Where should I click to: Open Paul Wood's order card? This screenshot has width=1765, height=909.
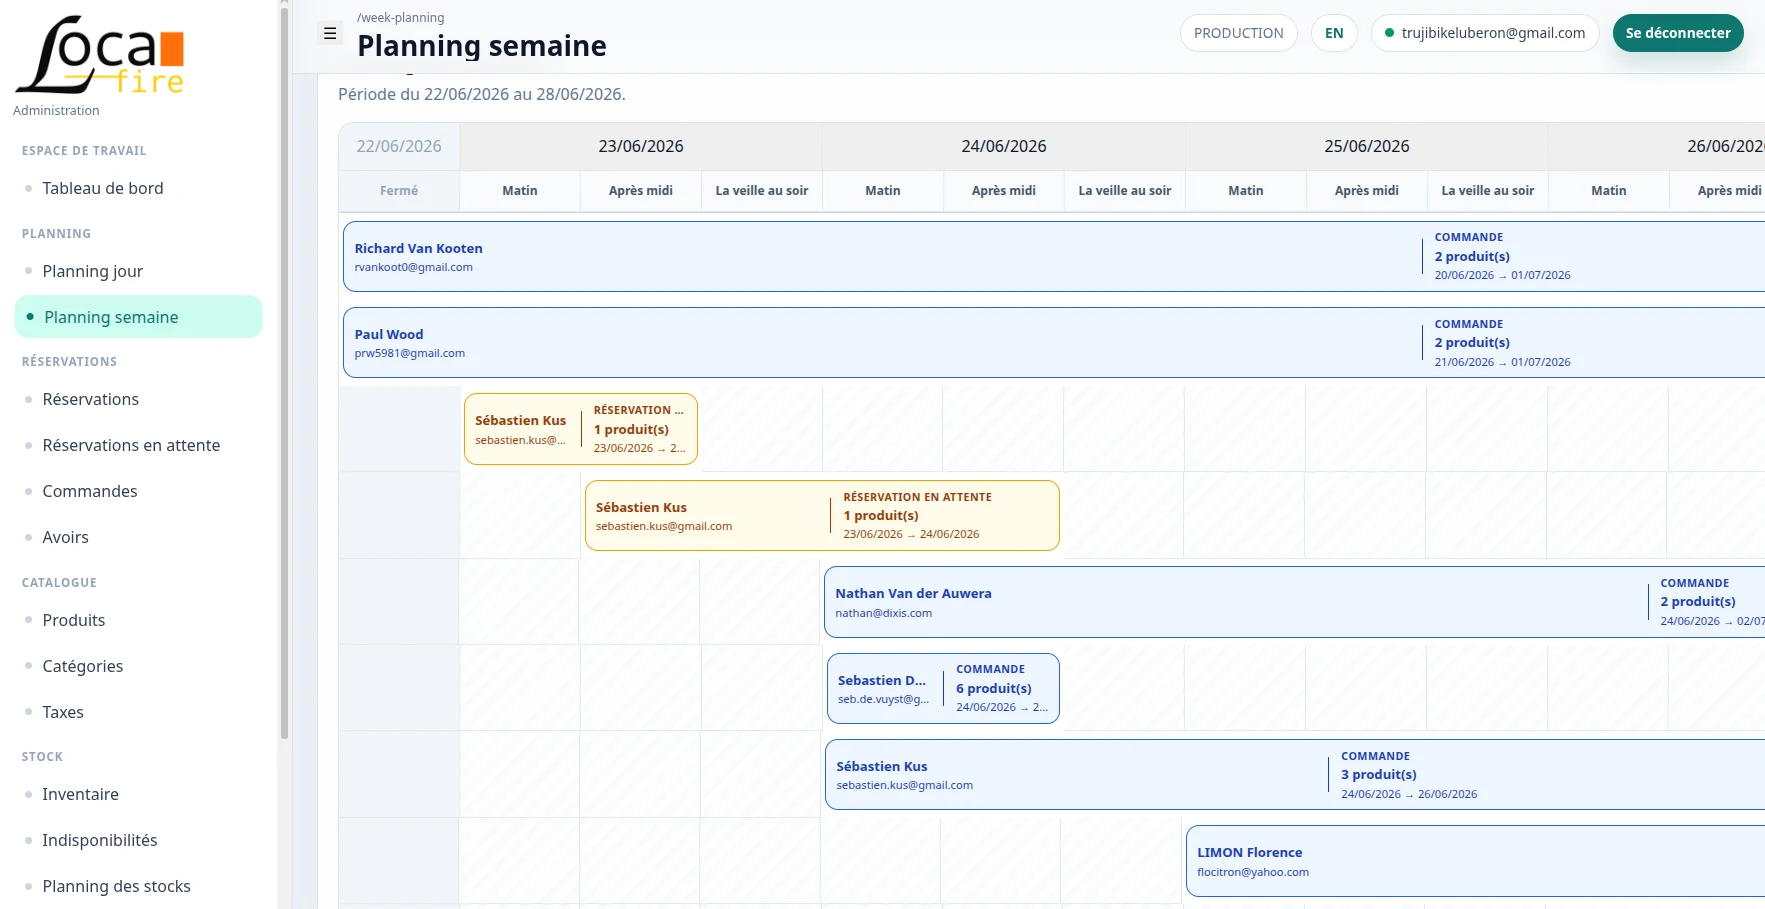coord(1054,343)
